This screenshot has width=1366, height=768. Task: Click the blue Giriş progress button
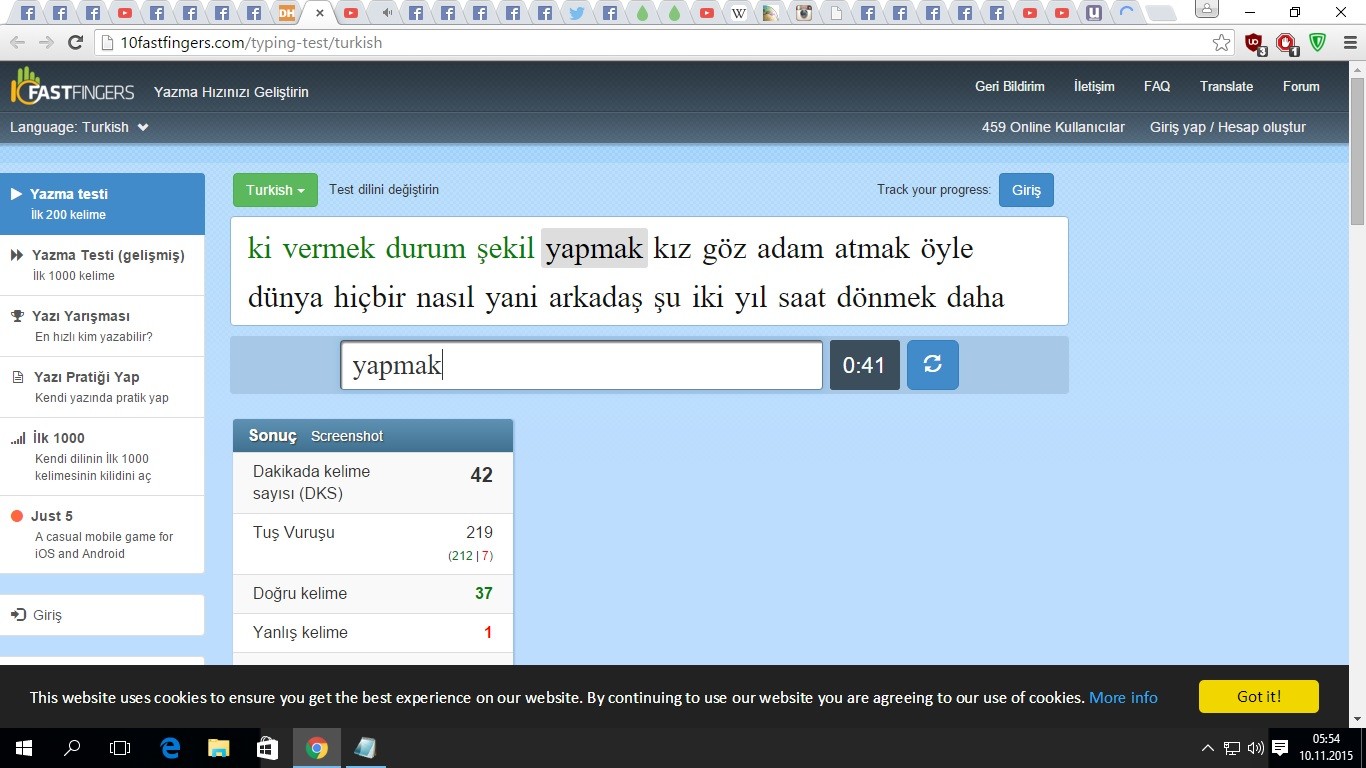(1026, 190)
